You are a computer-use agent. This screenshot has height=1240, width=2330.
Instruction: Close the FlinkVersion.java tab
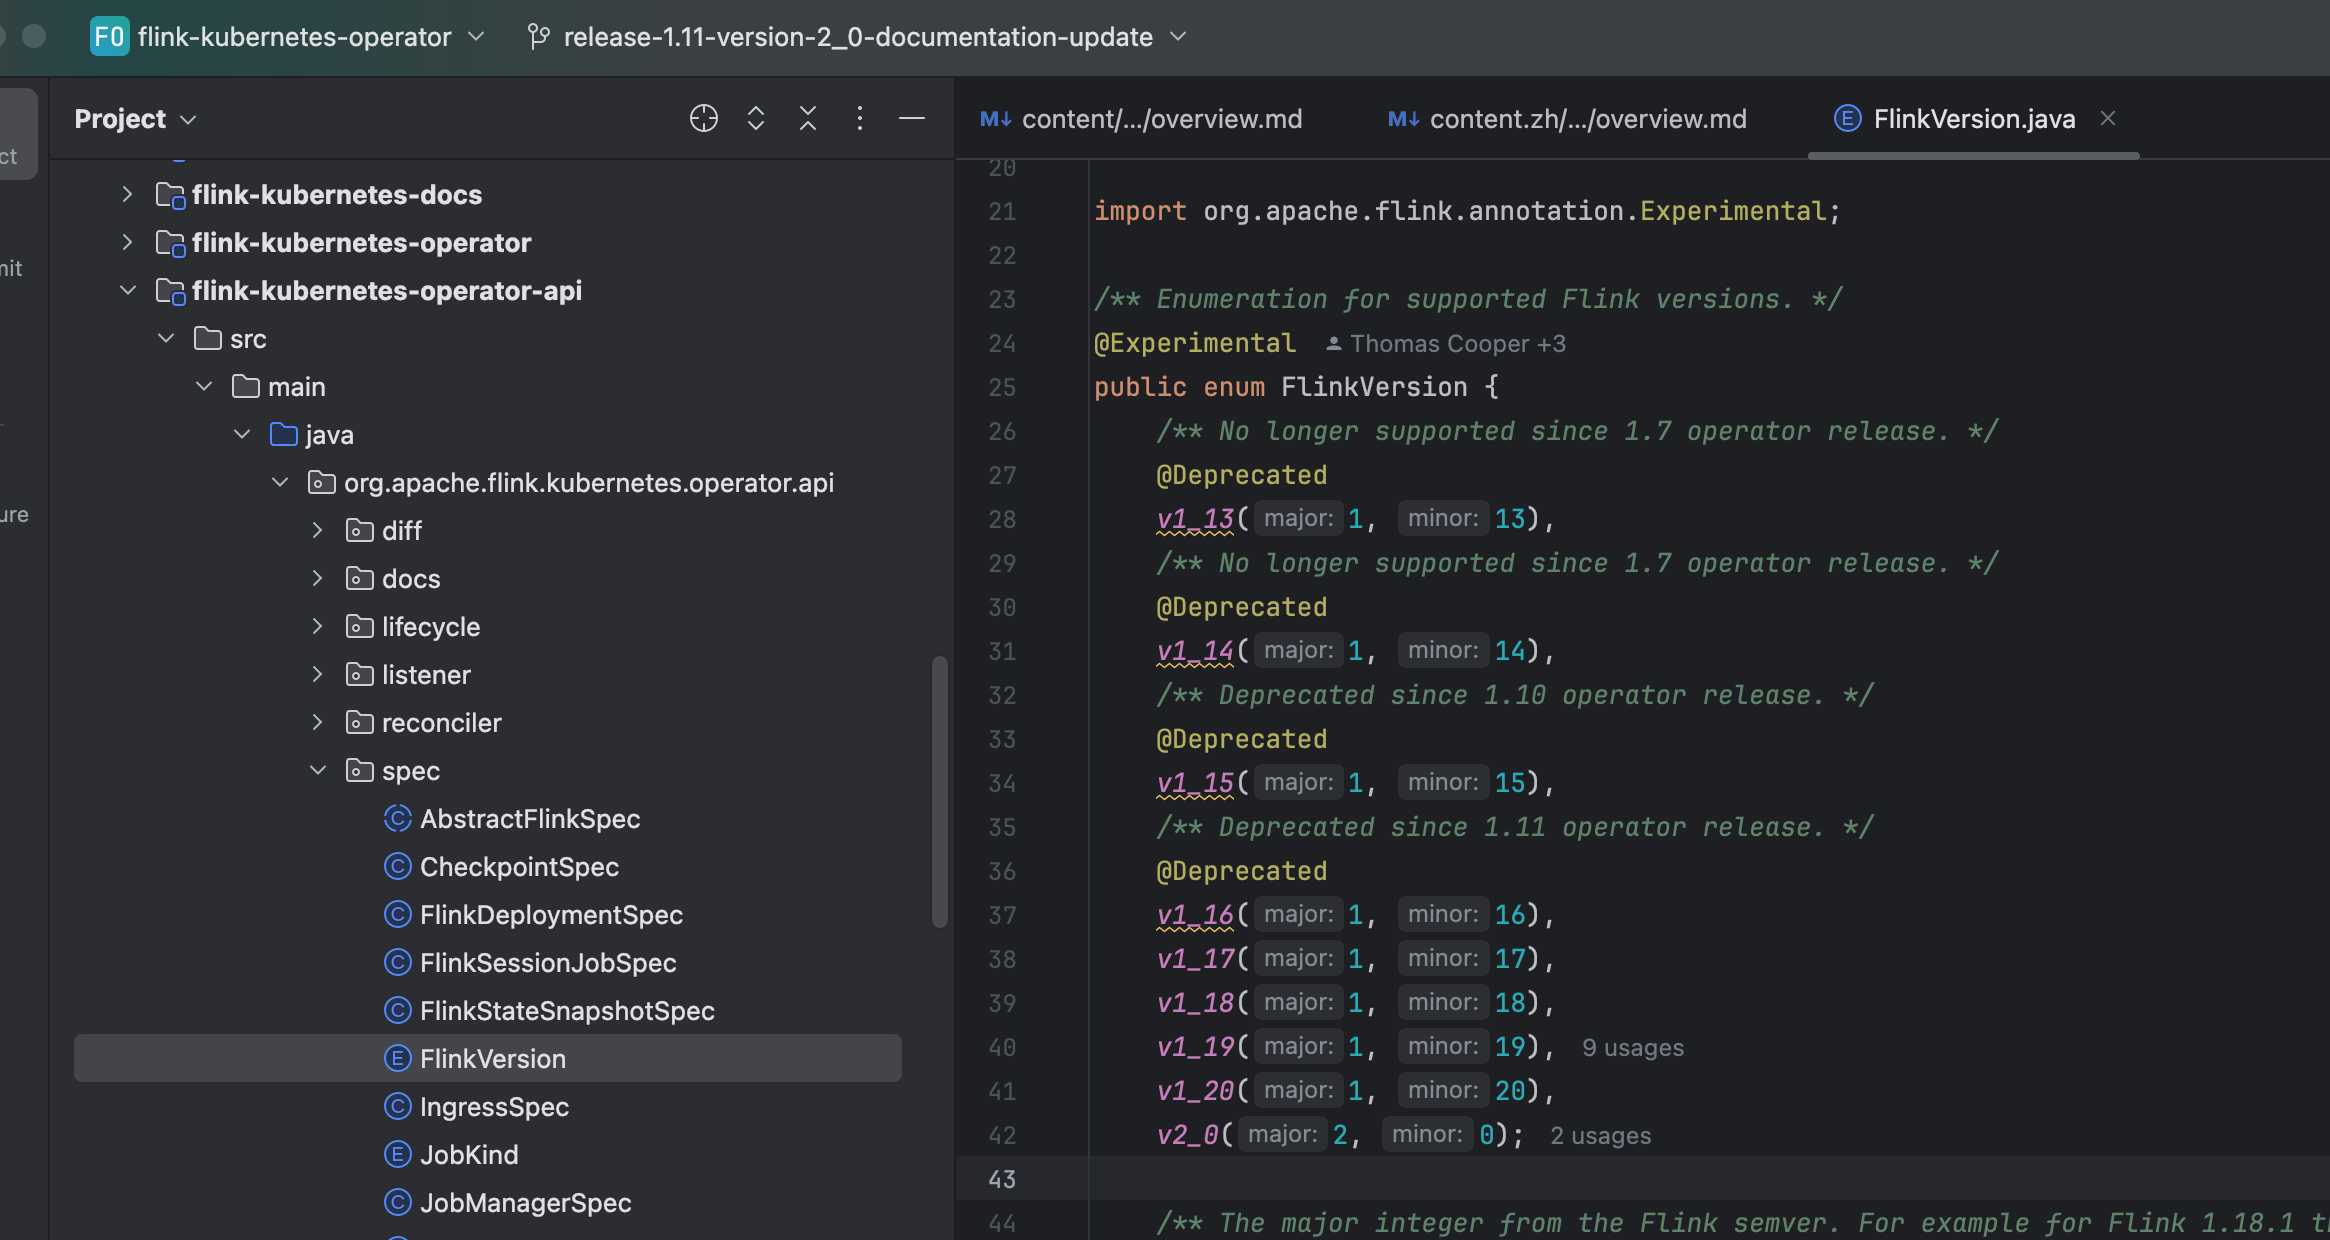coord(2108,118)
